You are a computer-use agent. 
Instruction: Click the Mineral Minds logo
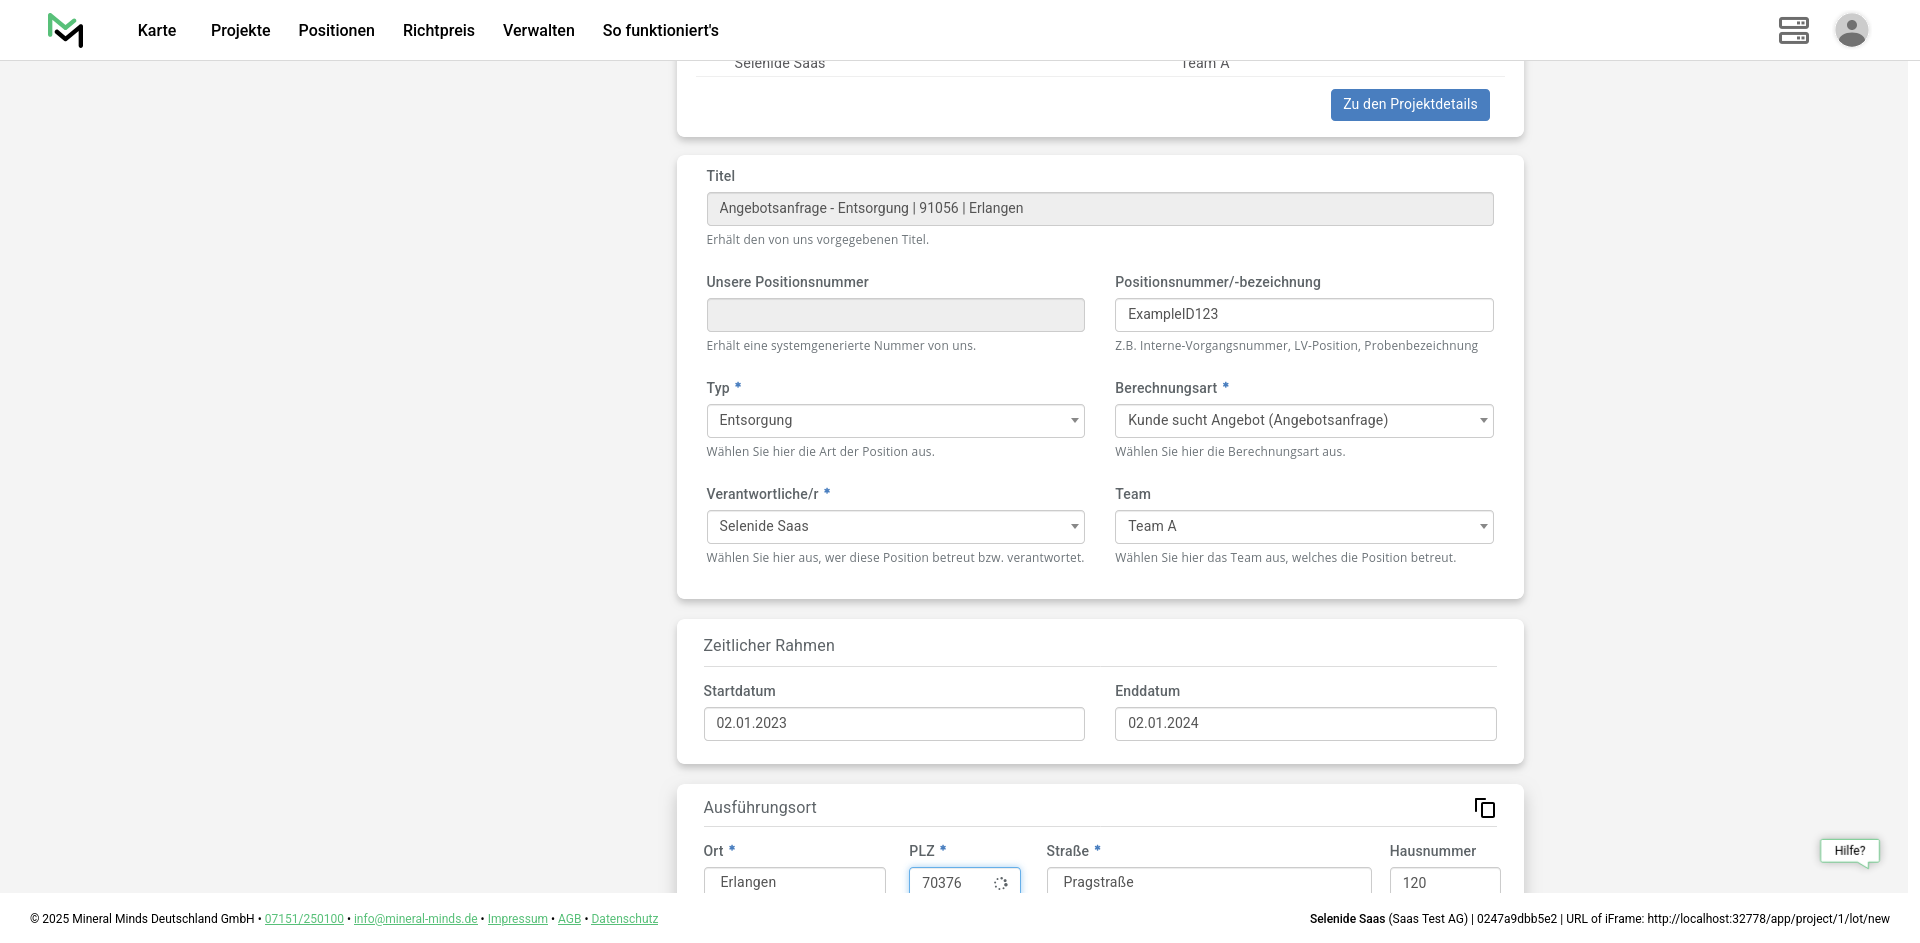(x=66, y=30)
